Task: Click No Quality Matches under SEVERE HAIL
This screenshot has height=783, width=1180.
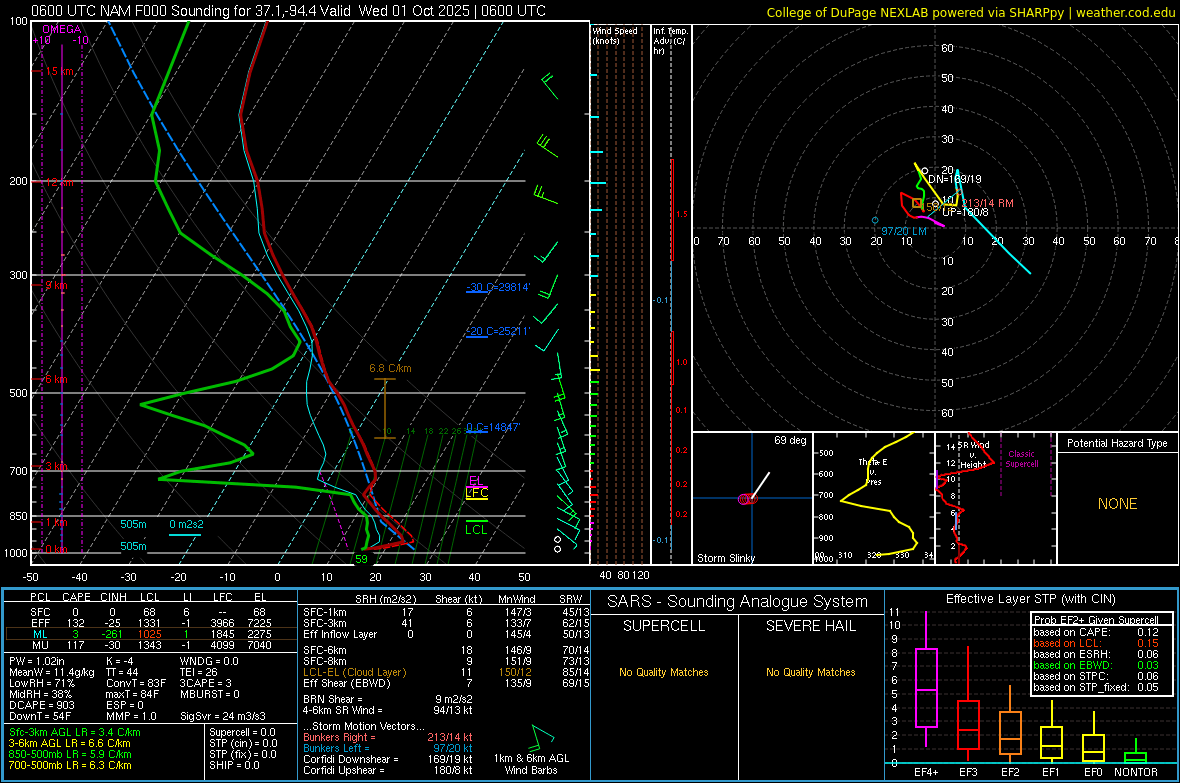Action: (x=810, y=672)
